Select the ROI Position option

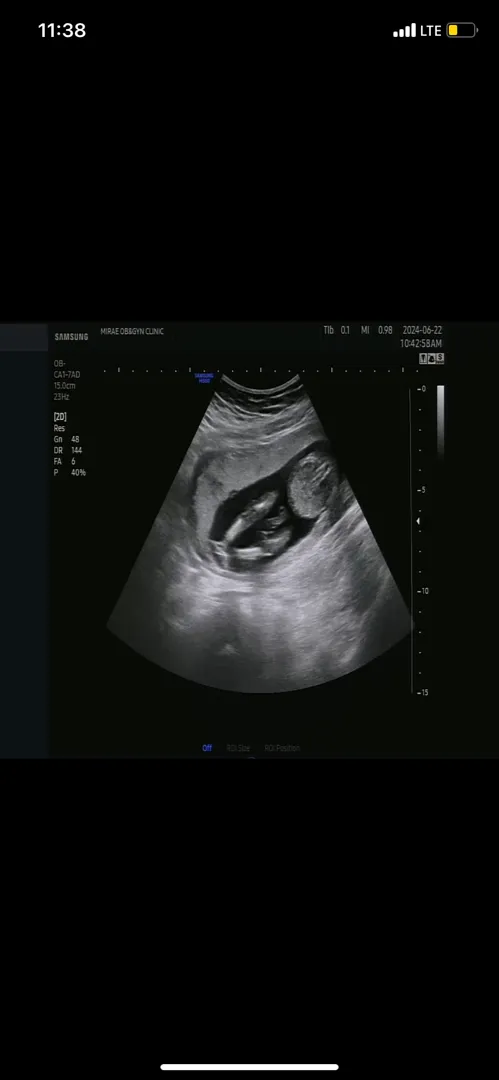coord(283,748)
